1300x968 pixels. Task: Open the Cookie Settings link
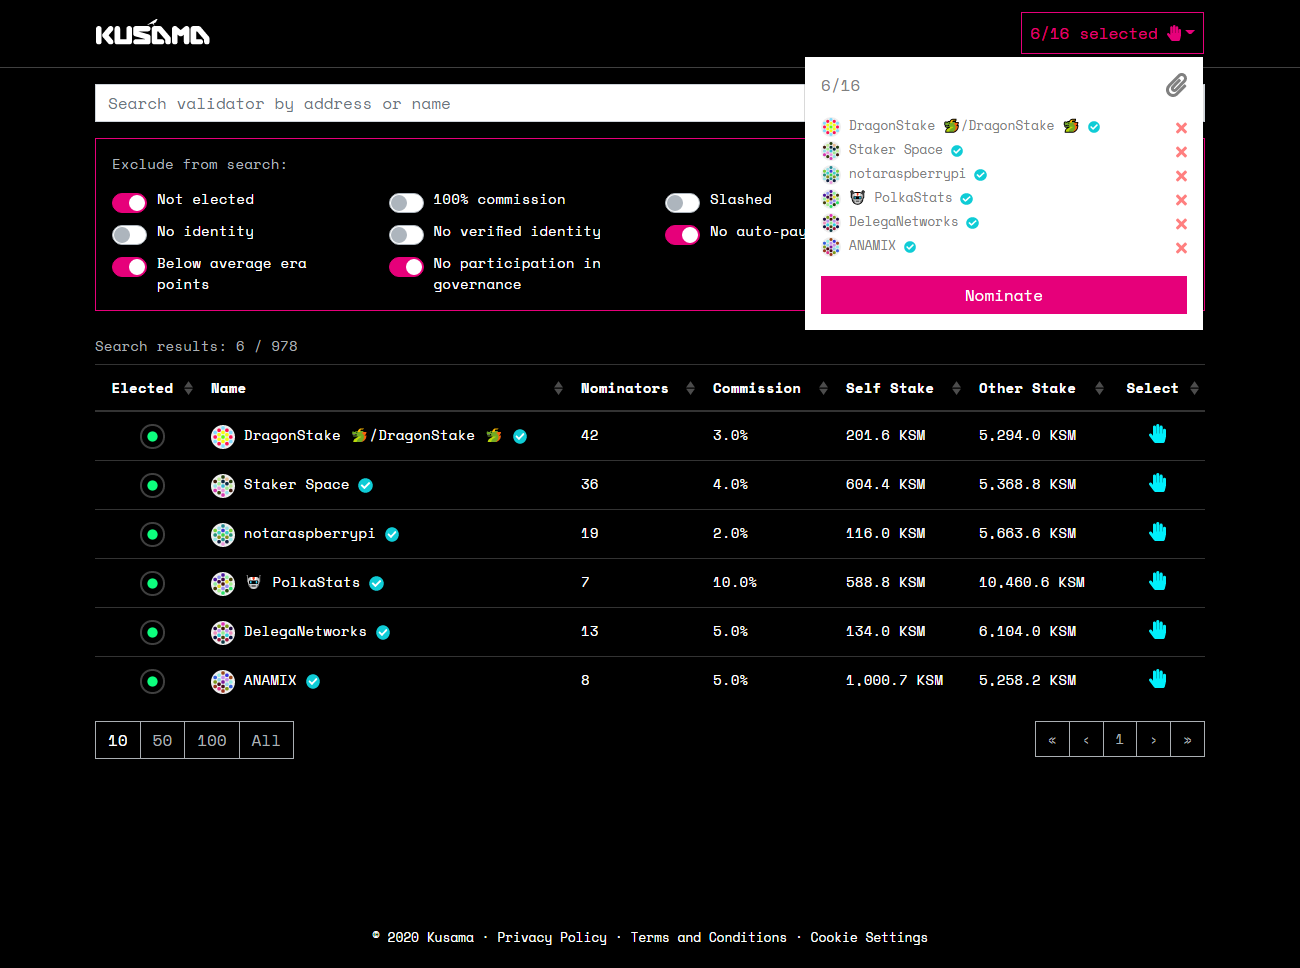point(869,937)
